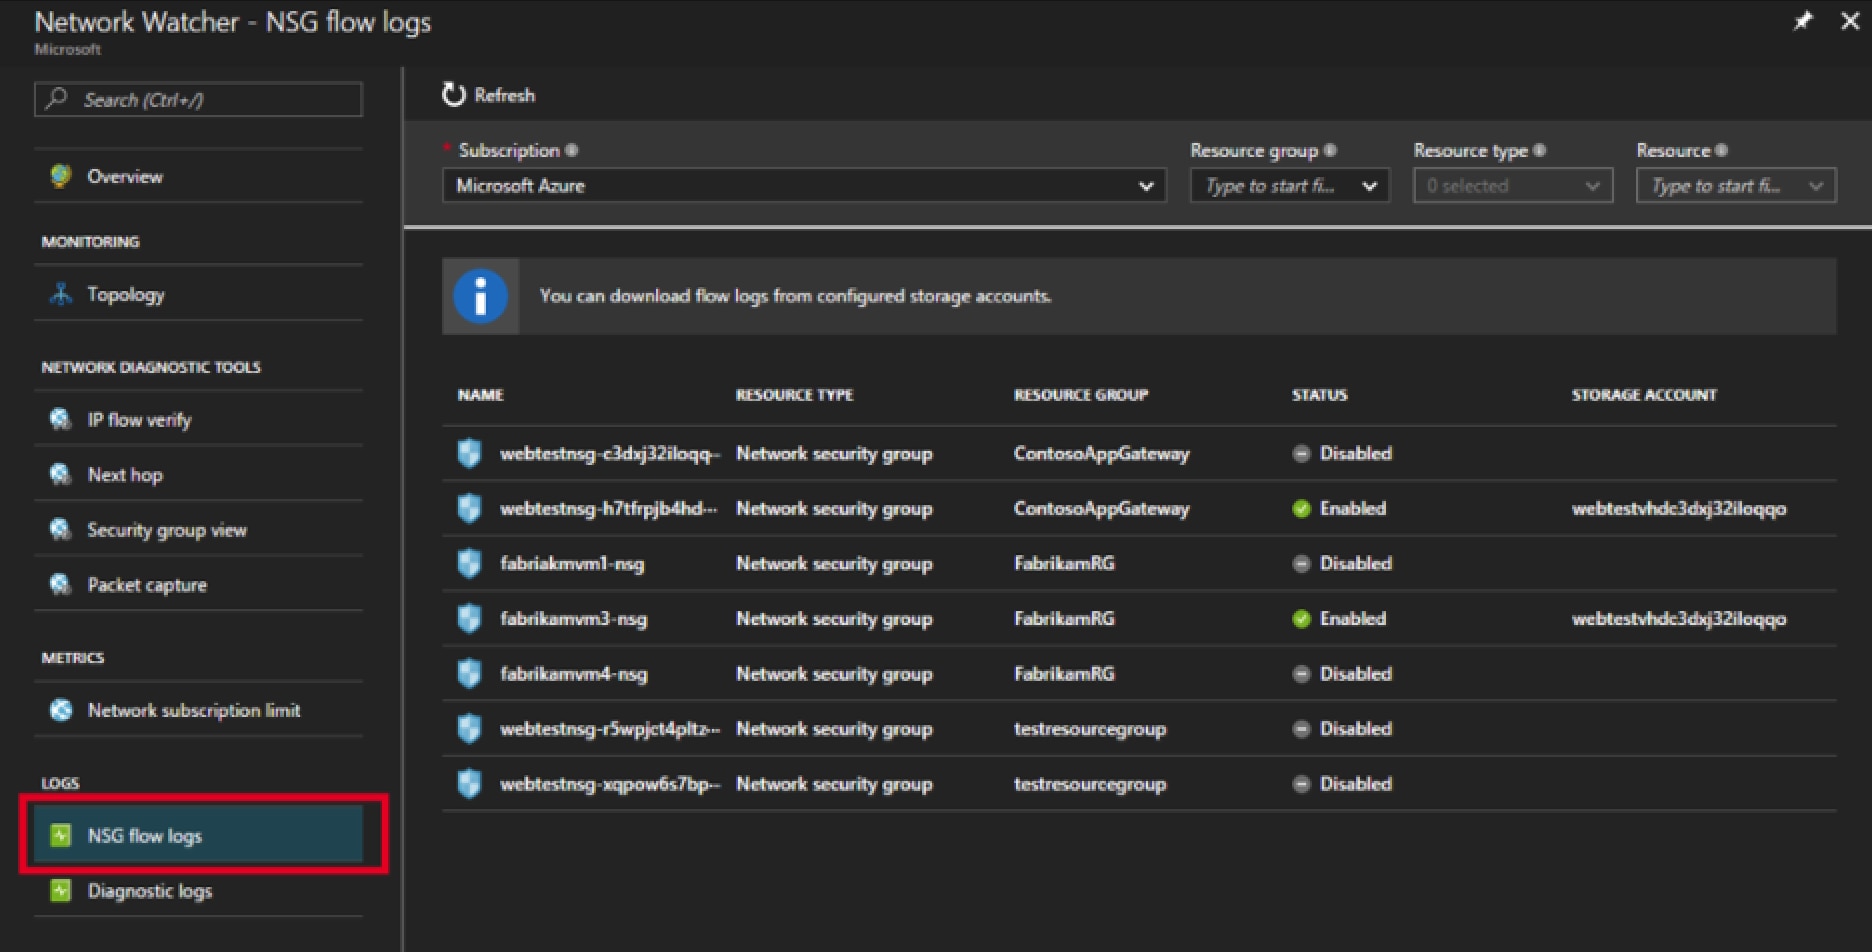Click the Refresh icon in the toolbar
Screen dimensions: 1872x952
coord(454,95)
